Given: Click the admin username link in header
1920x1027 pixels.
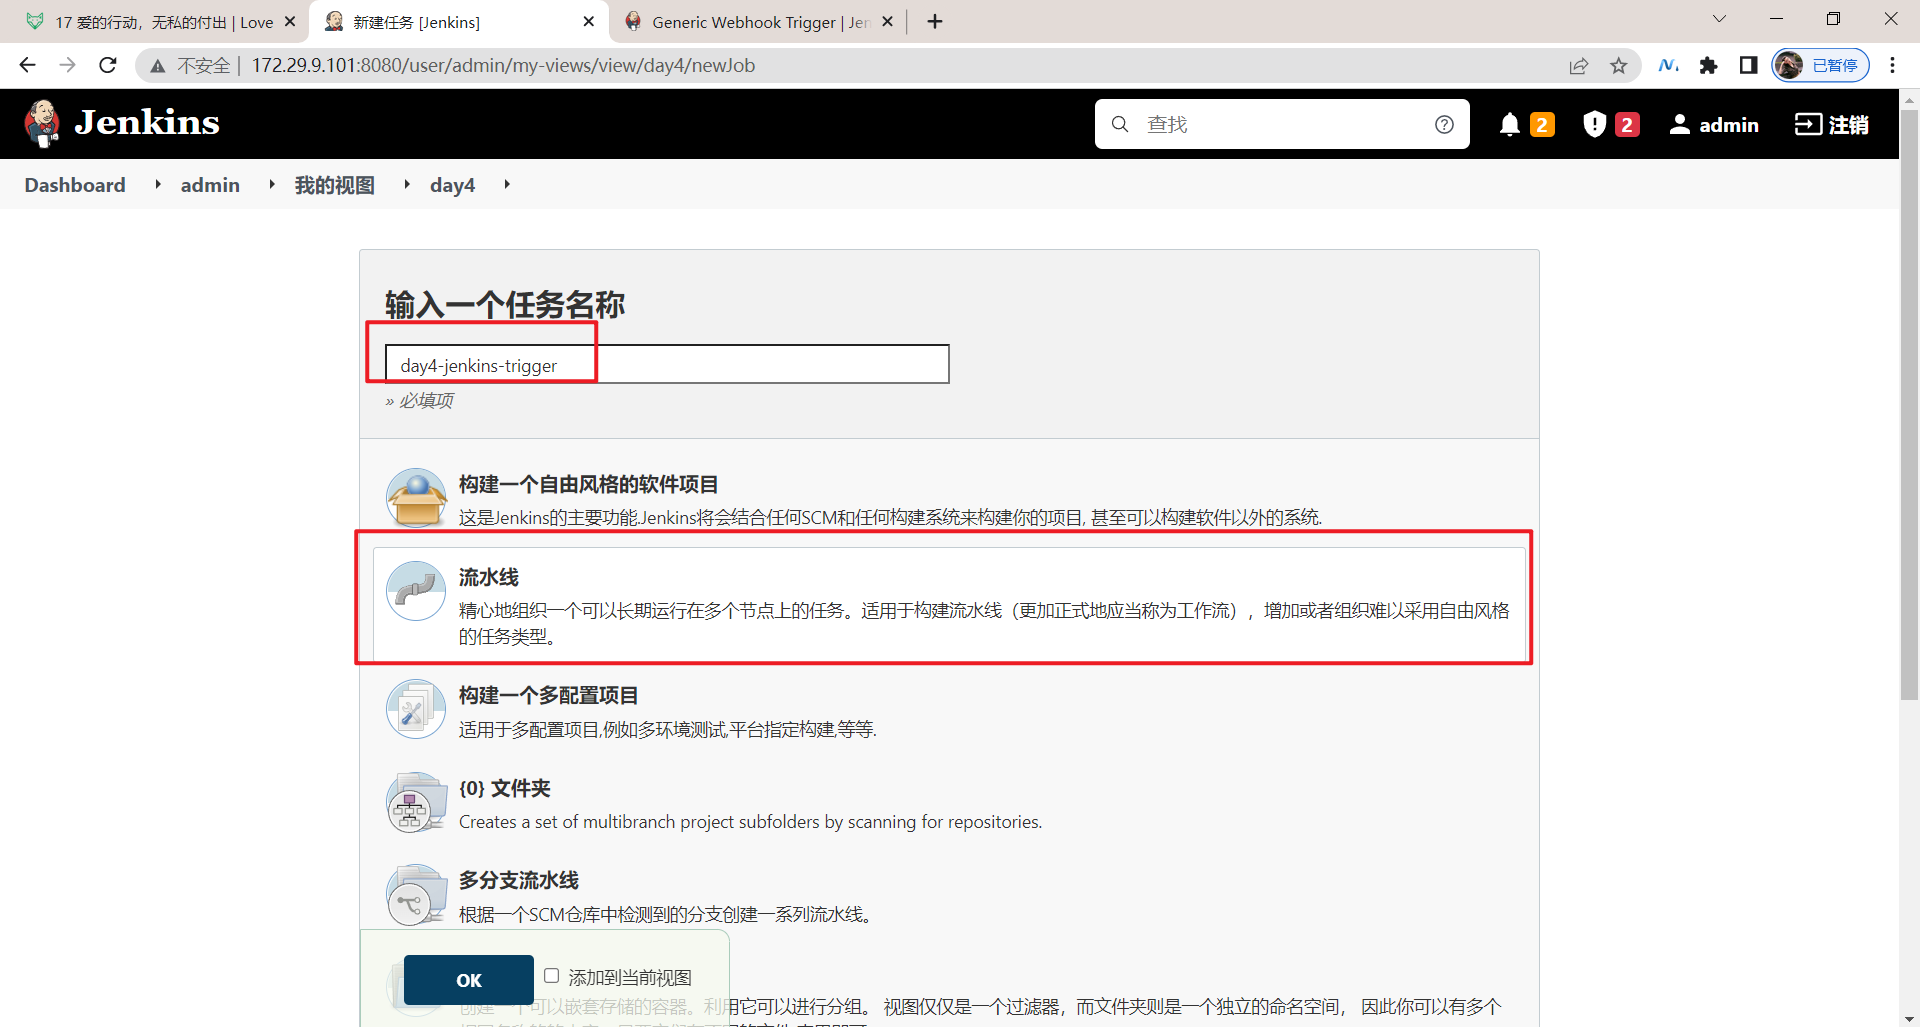Looking at the screenshot, I should coord(1729,125).
